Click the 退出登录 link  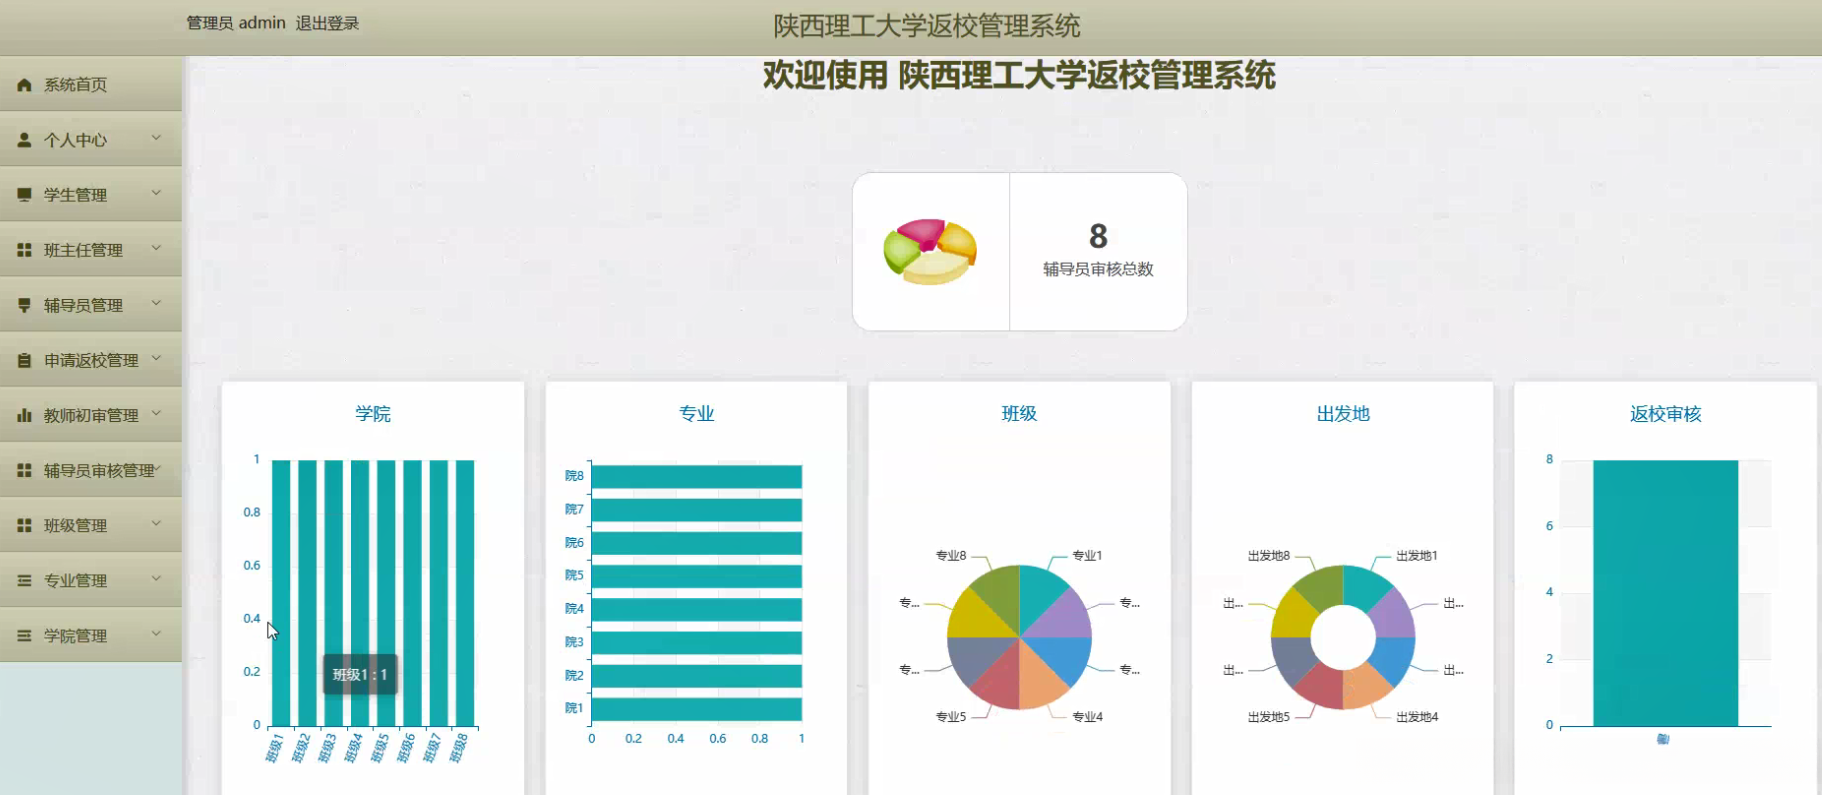[327, 23]
